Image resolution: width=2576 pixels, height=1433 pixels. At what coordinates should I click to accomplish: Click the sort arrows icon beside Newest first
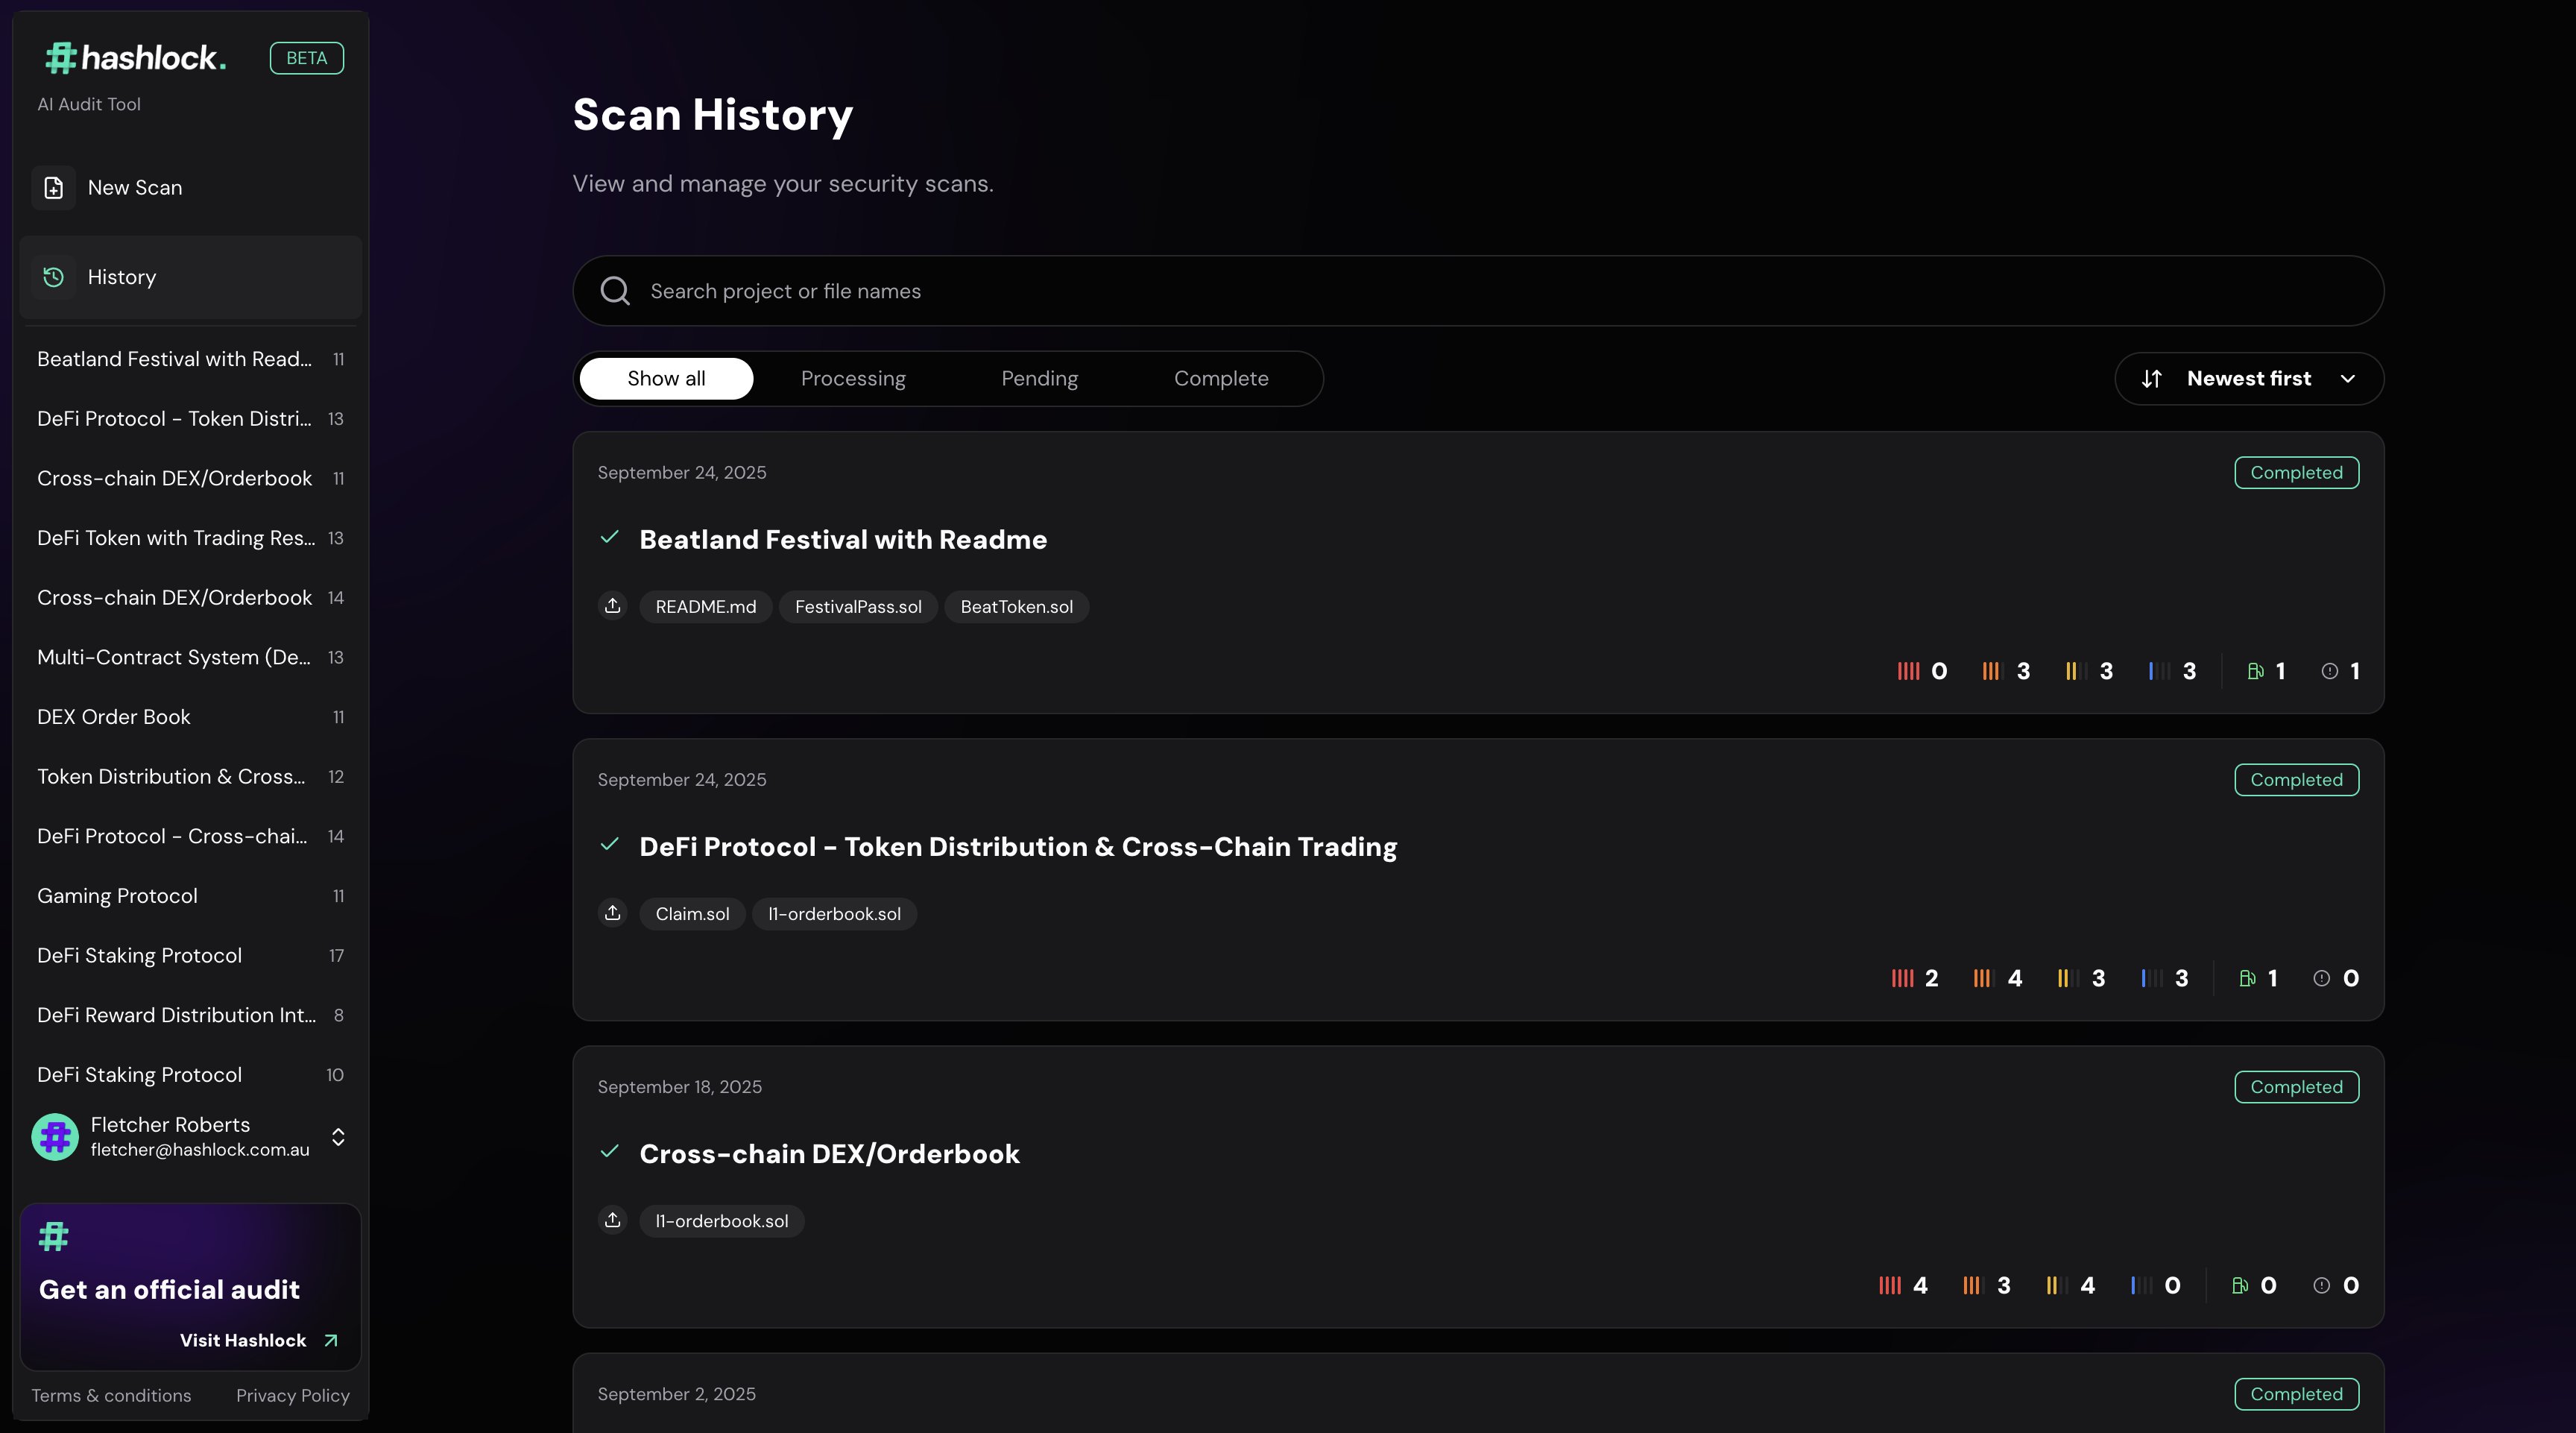point(2152,378)
